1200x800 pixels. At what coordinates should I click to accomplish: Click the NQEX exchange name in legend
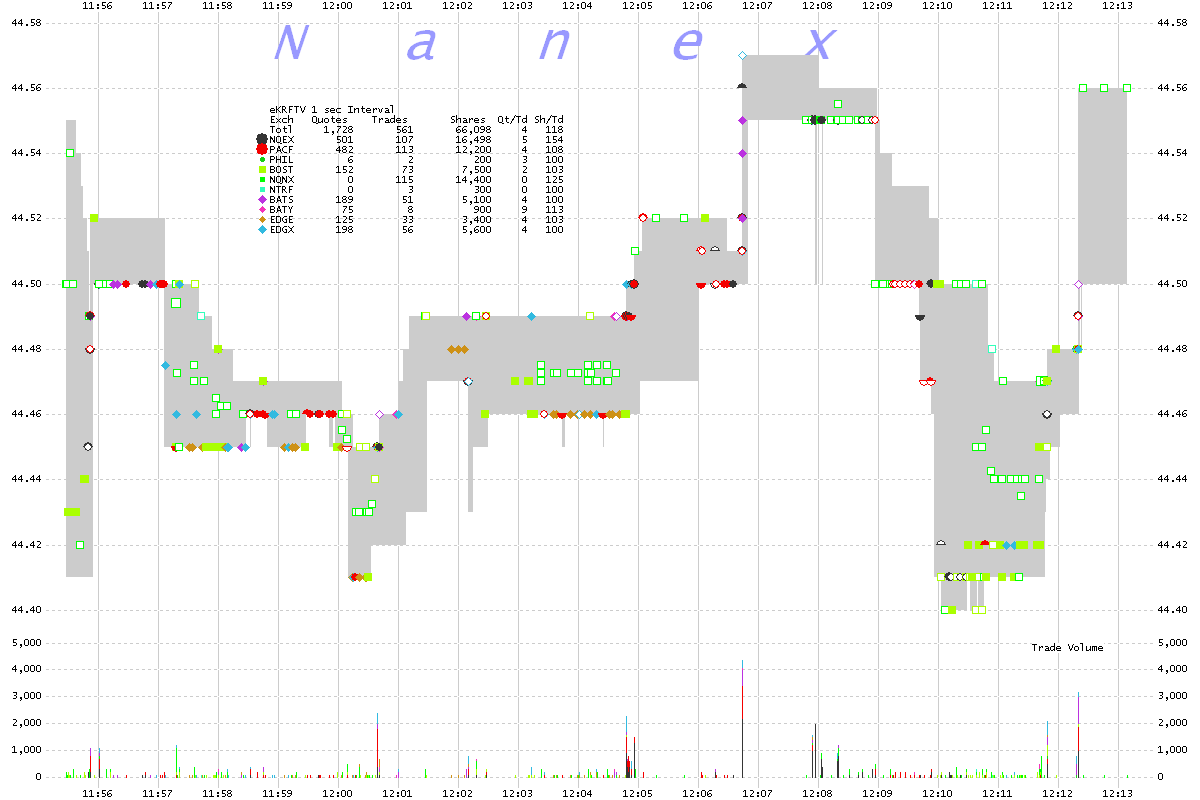(282, 139)
